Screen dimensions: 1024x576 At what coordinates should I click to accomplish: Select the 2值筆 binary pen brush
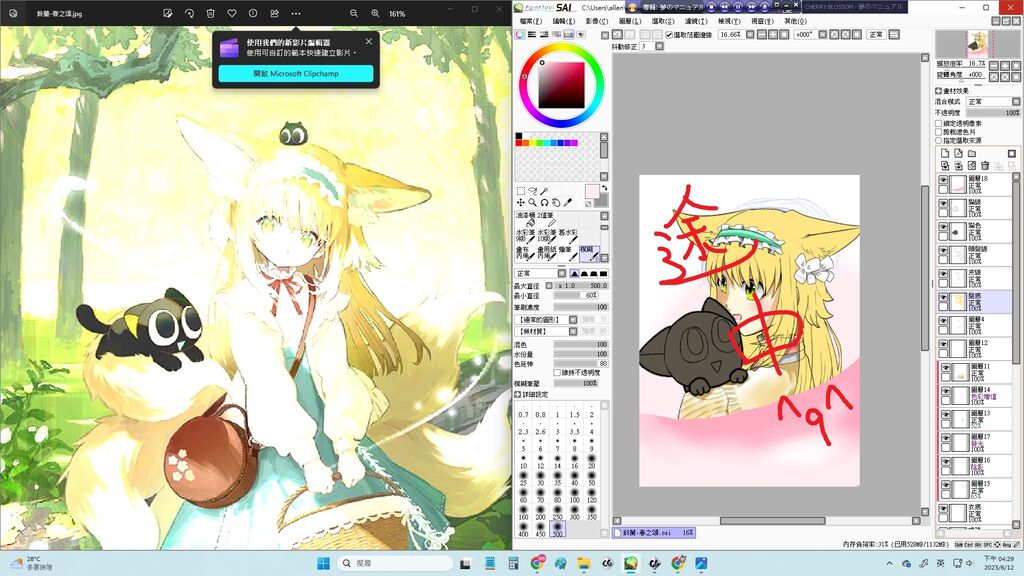pos(546,219)
